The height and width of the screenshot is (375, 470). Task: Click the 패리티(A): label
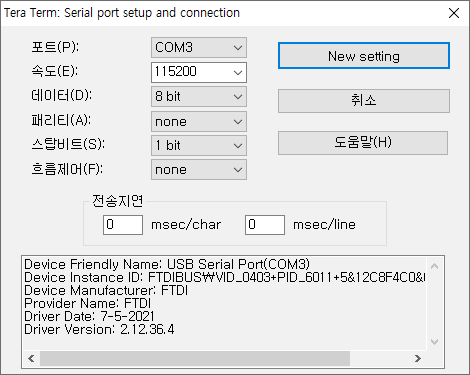pyautogui.click(x=61, y=120)
